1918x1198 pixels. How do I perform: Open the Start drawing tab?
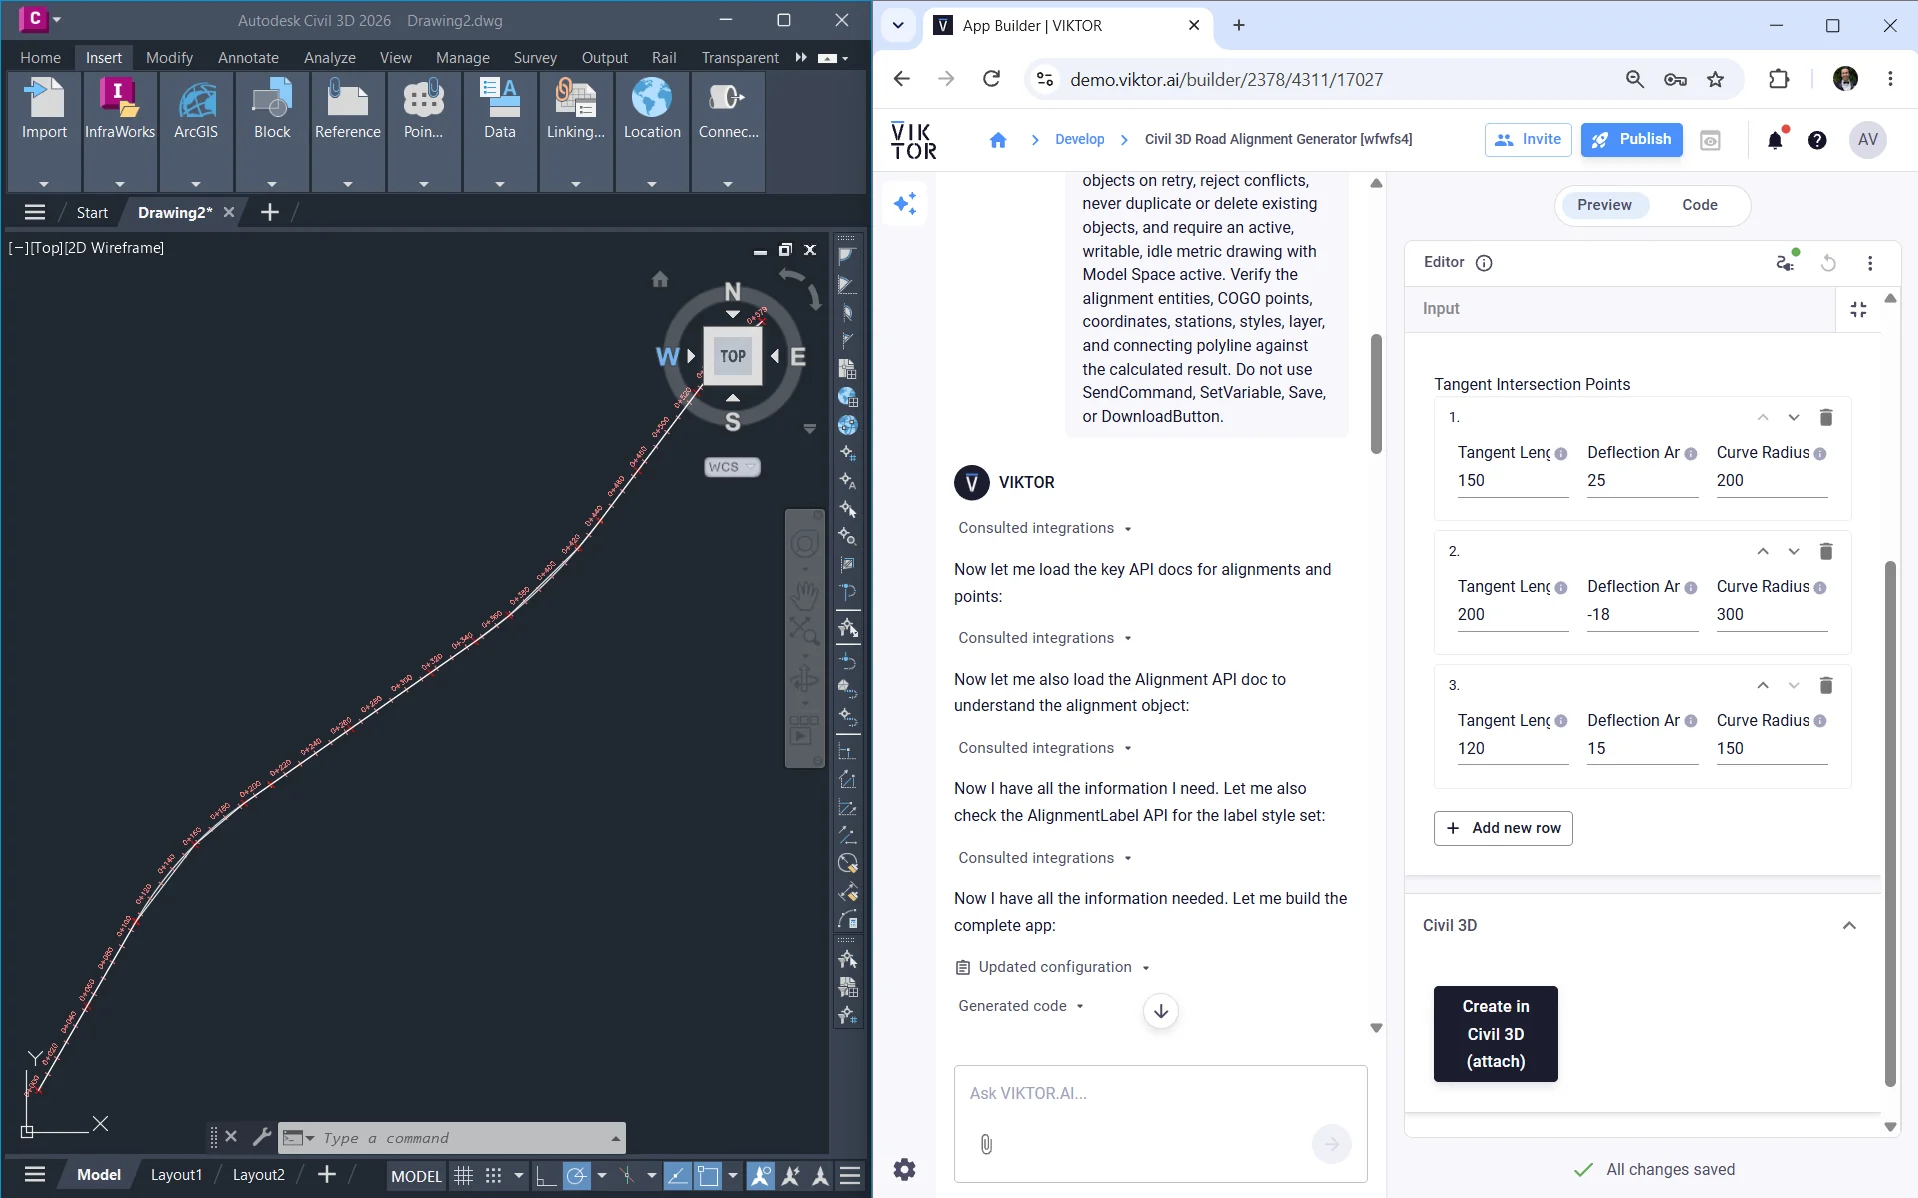[x=92, y=212]
